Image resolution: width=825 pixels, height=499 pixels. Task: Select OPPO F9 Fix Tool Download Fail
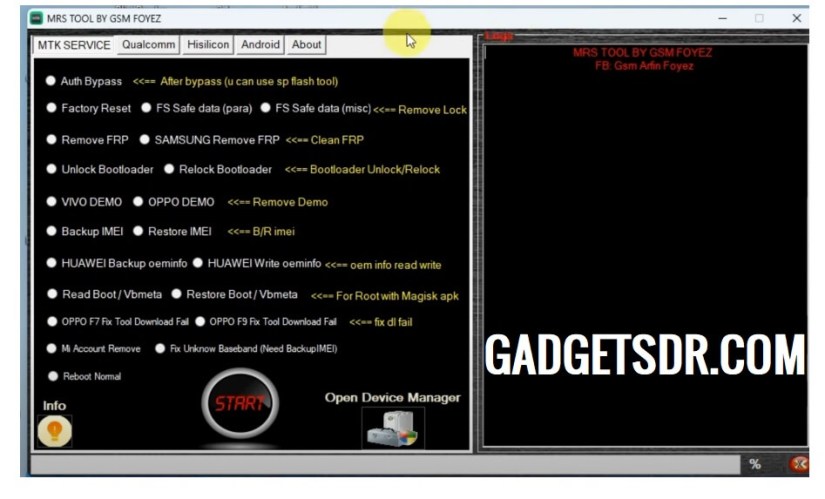coord(266,321)
